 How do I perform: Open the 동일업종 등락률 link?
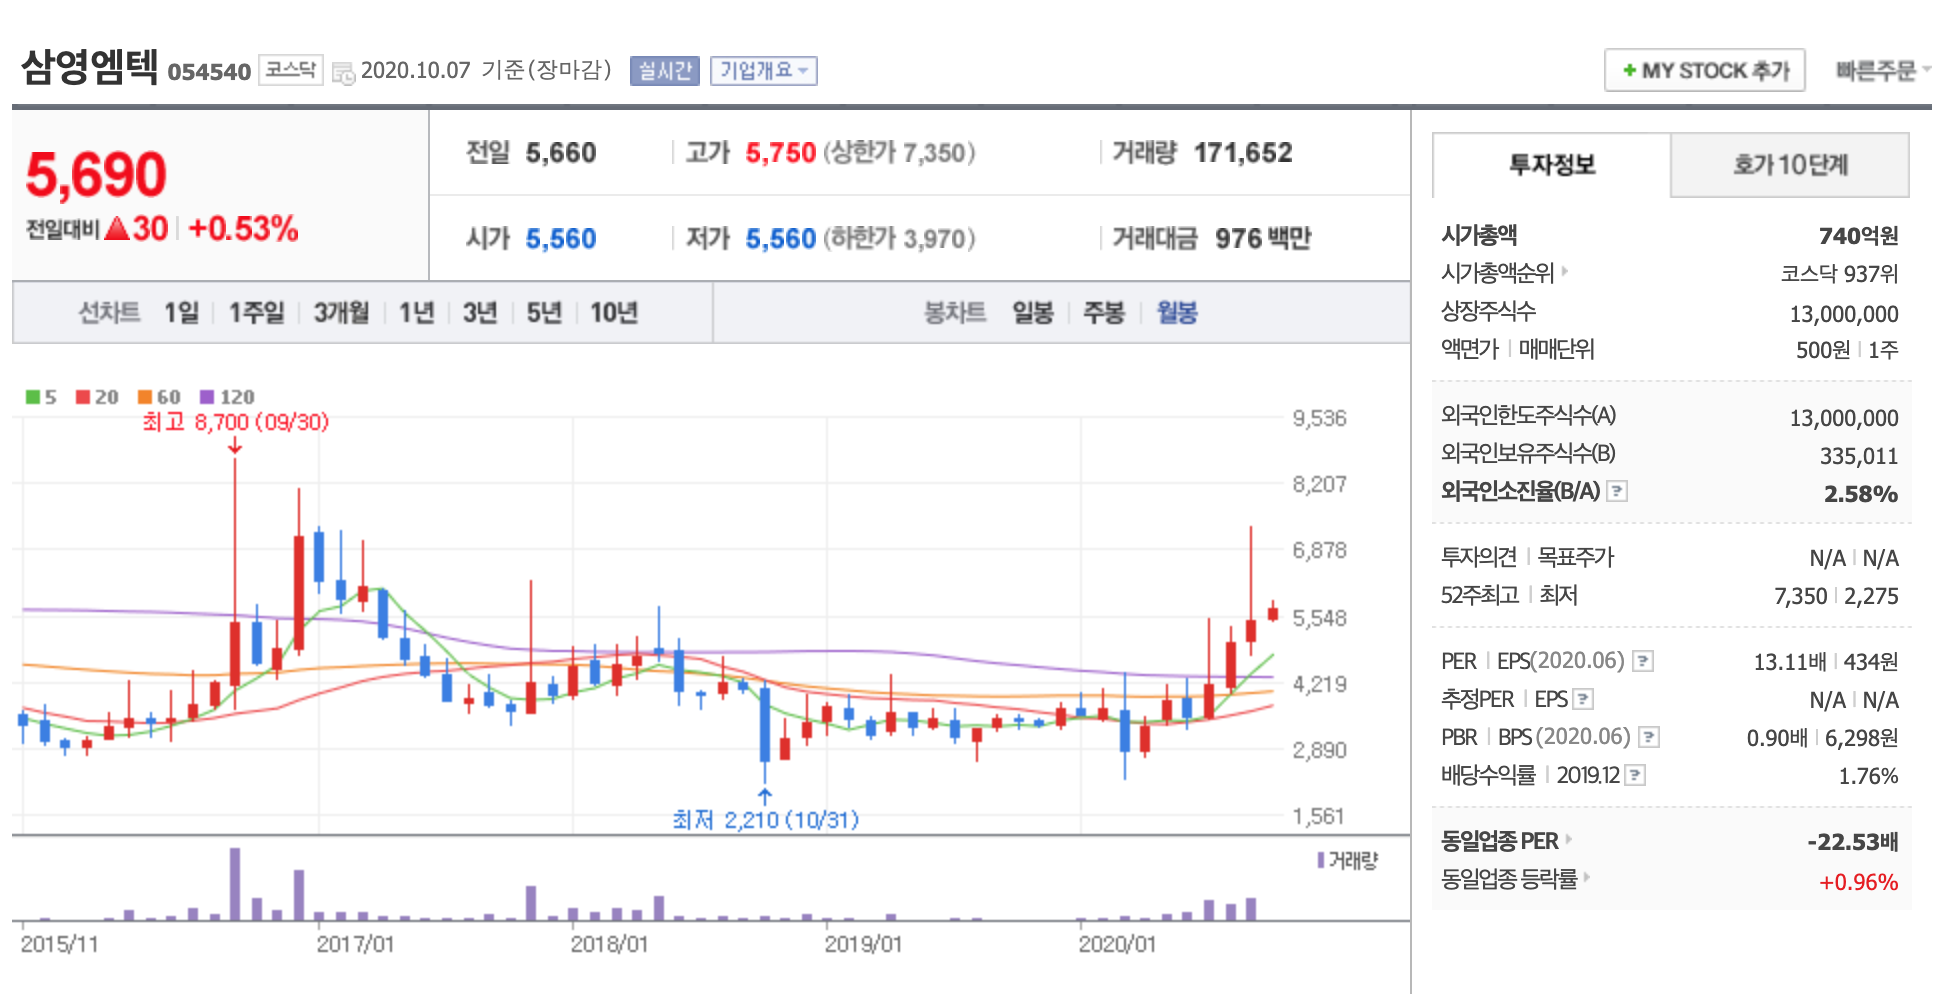tap(1515, 879)
